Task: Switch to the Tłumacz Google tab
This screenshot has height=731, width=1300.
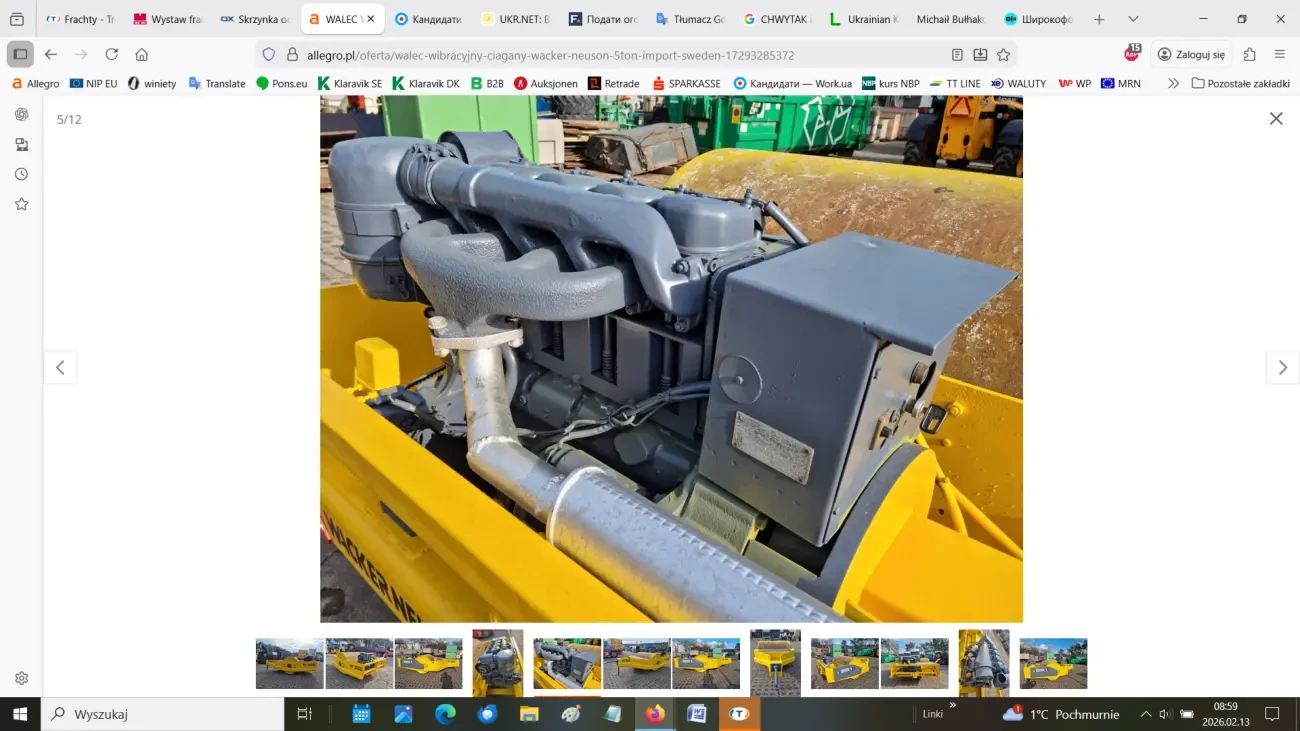Action: [690, 18]
